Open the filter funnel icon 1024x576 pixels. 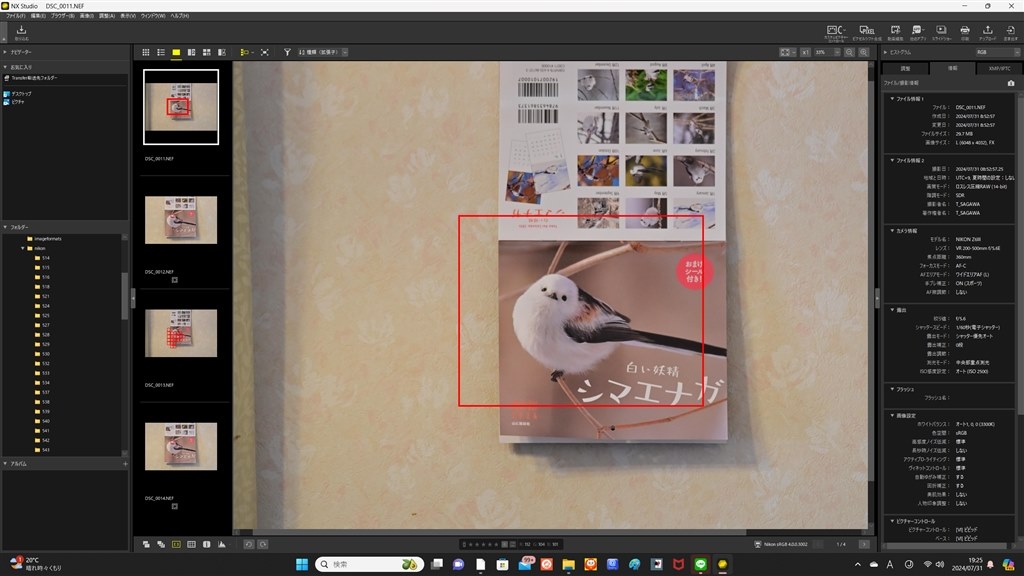point(287,52)
